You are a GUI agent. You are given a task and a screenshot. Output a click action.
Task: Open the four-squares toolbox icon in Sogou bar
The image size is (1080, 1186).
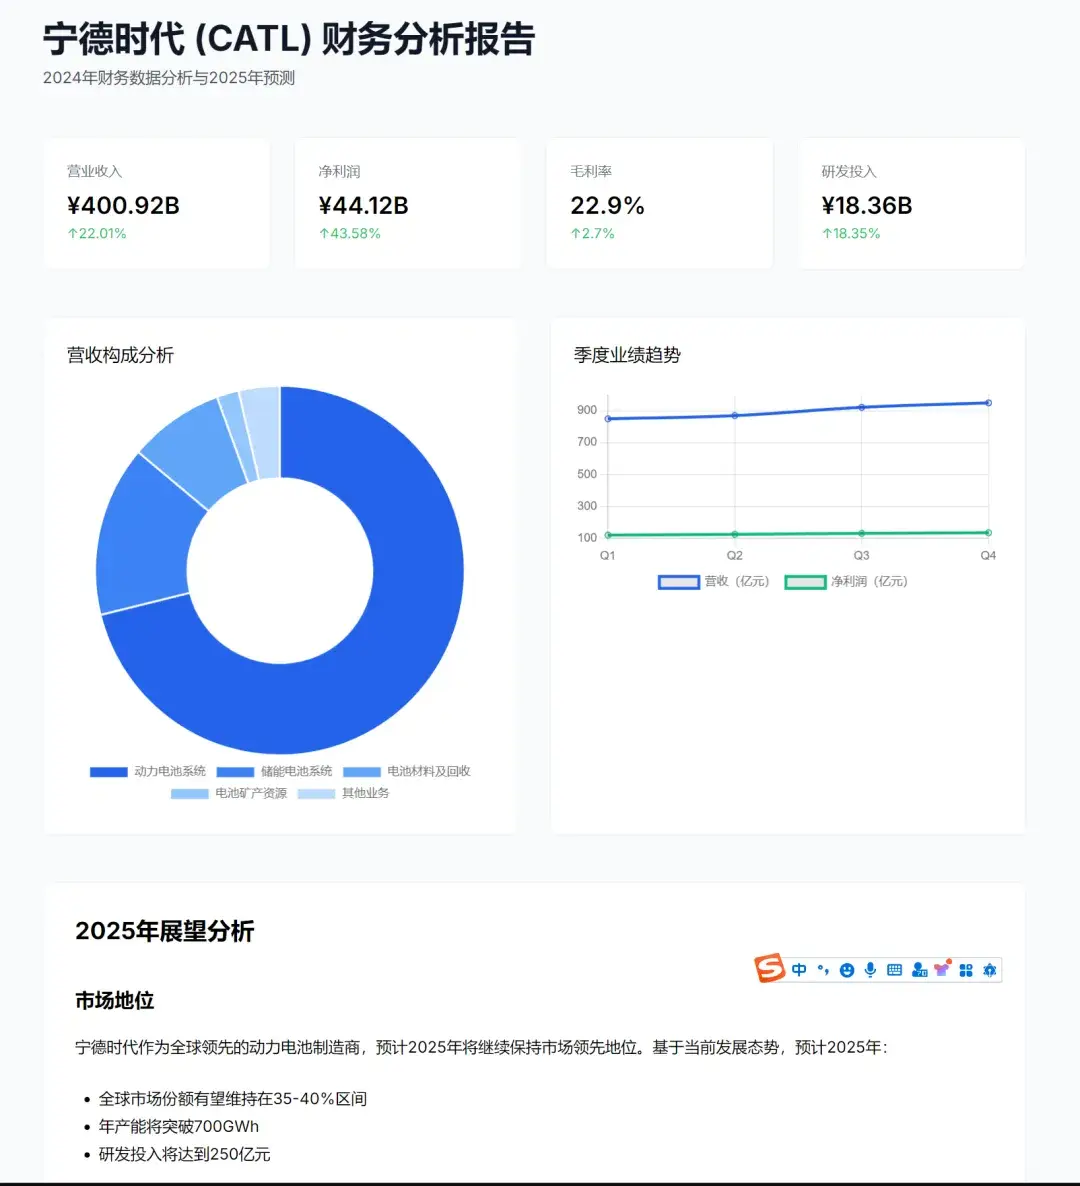(966, 970)
